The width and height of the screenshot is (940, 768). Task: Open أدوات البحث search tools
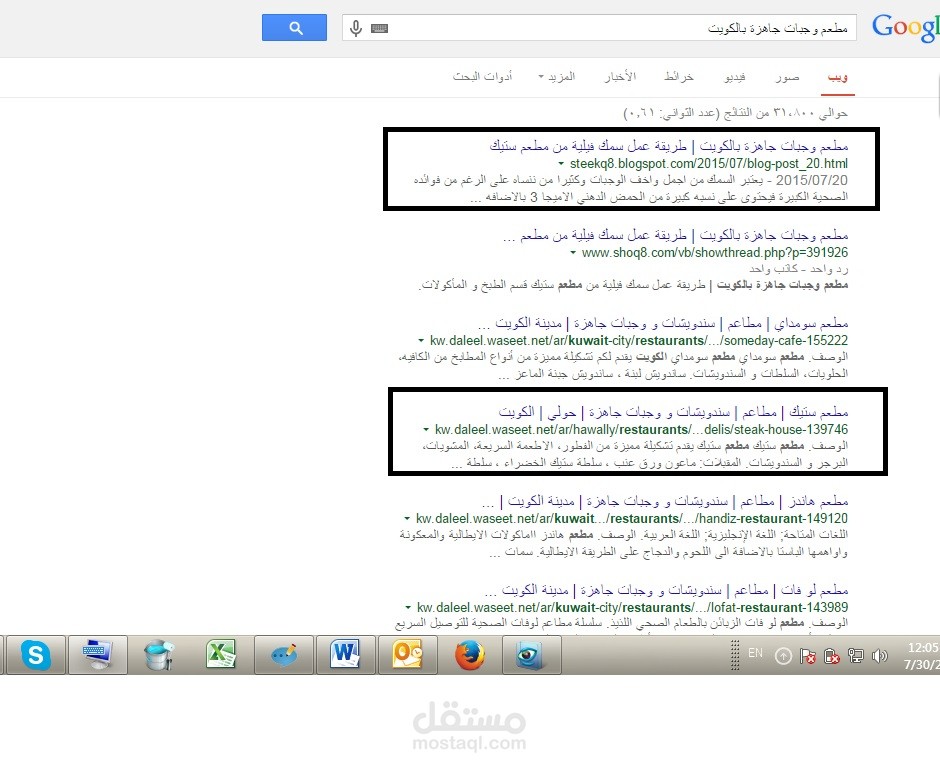[483, 77]
